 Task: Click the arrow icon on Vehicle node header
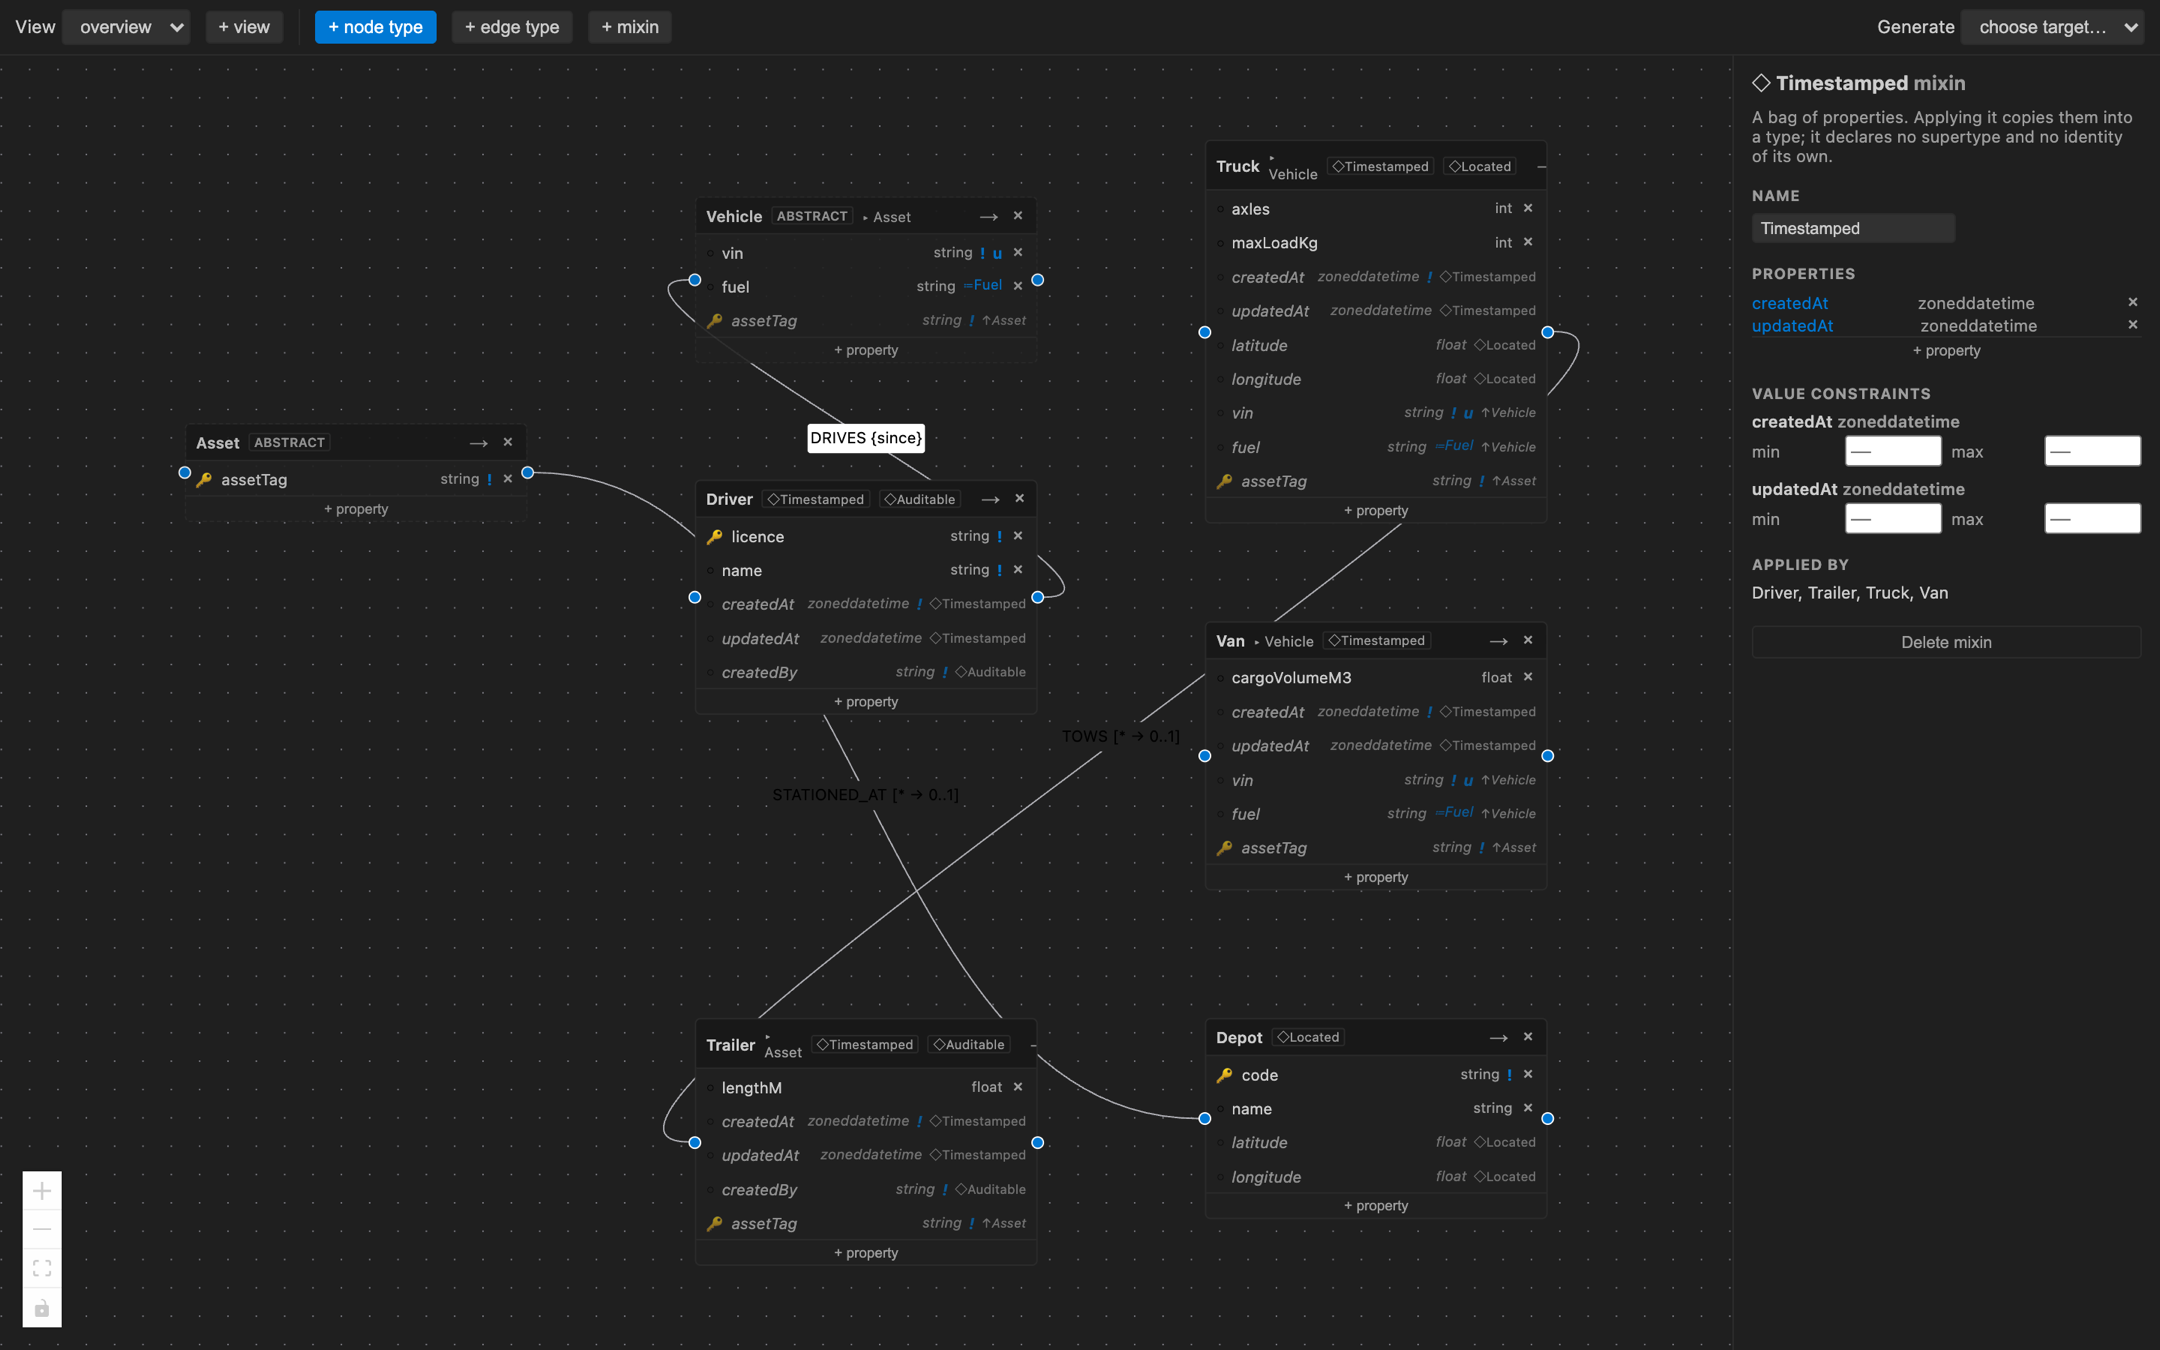989,216
